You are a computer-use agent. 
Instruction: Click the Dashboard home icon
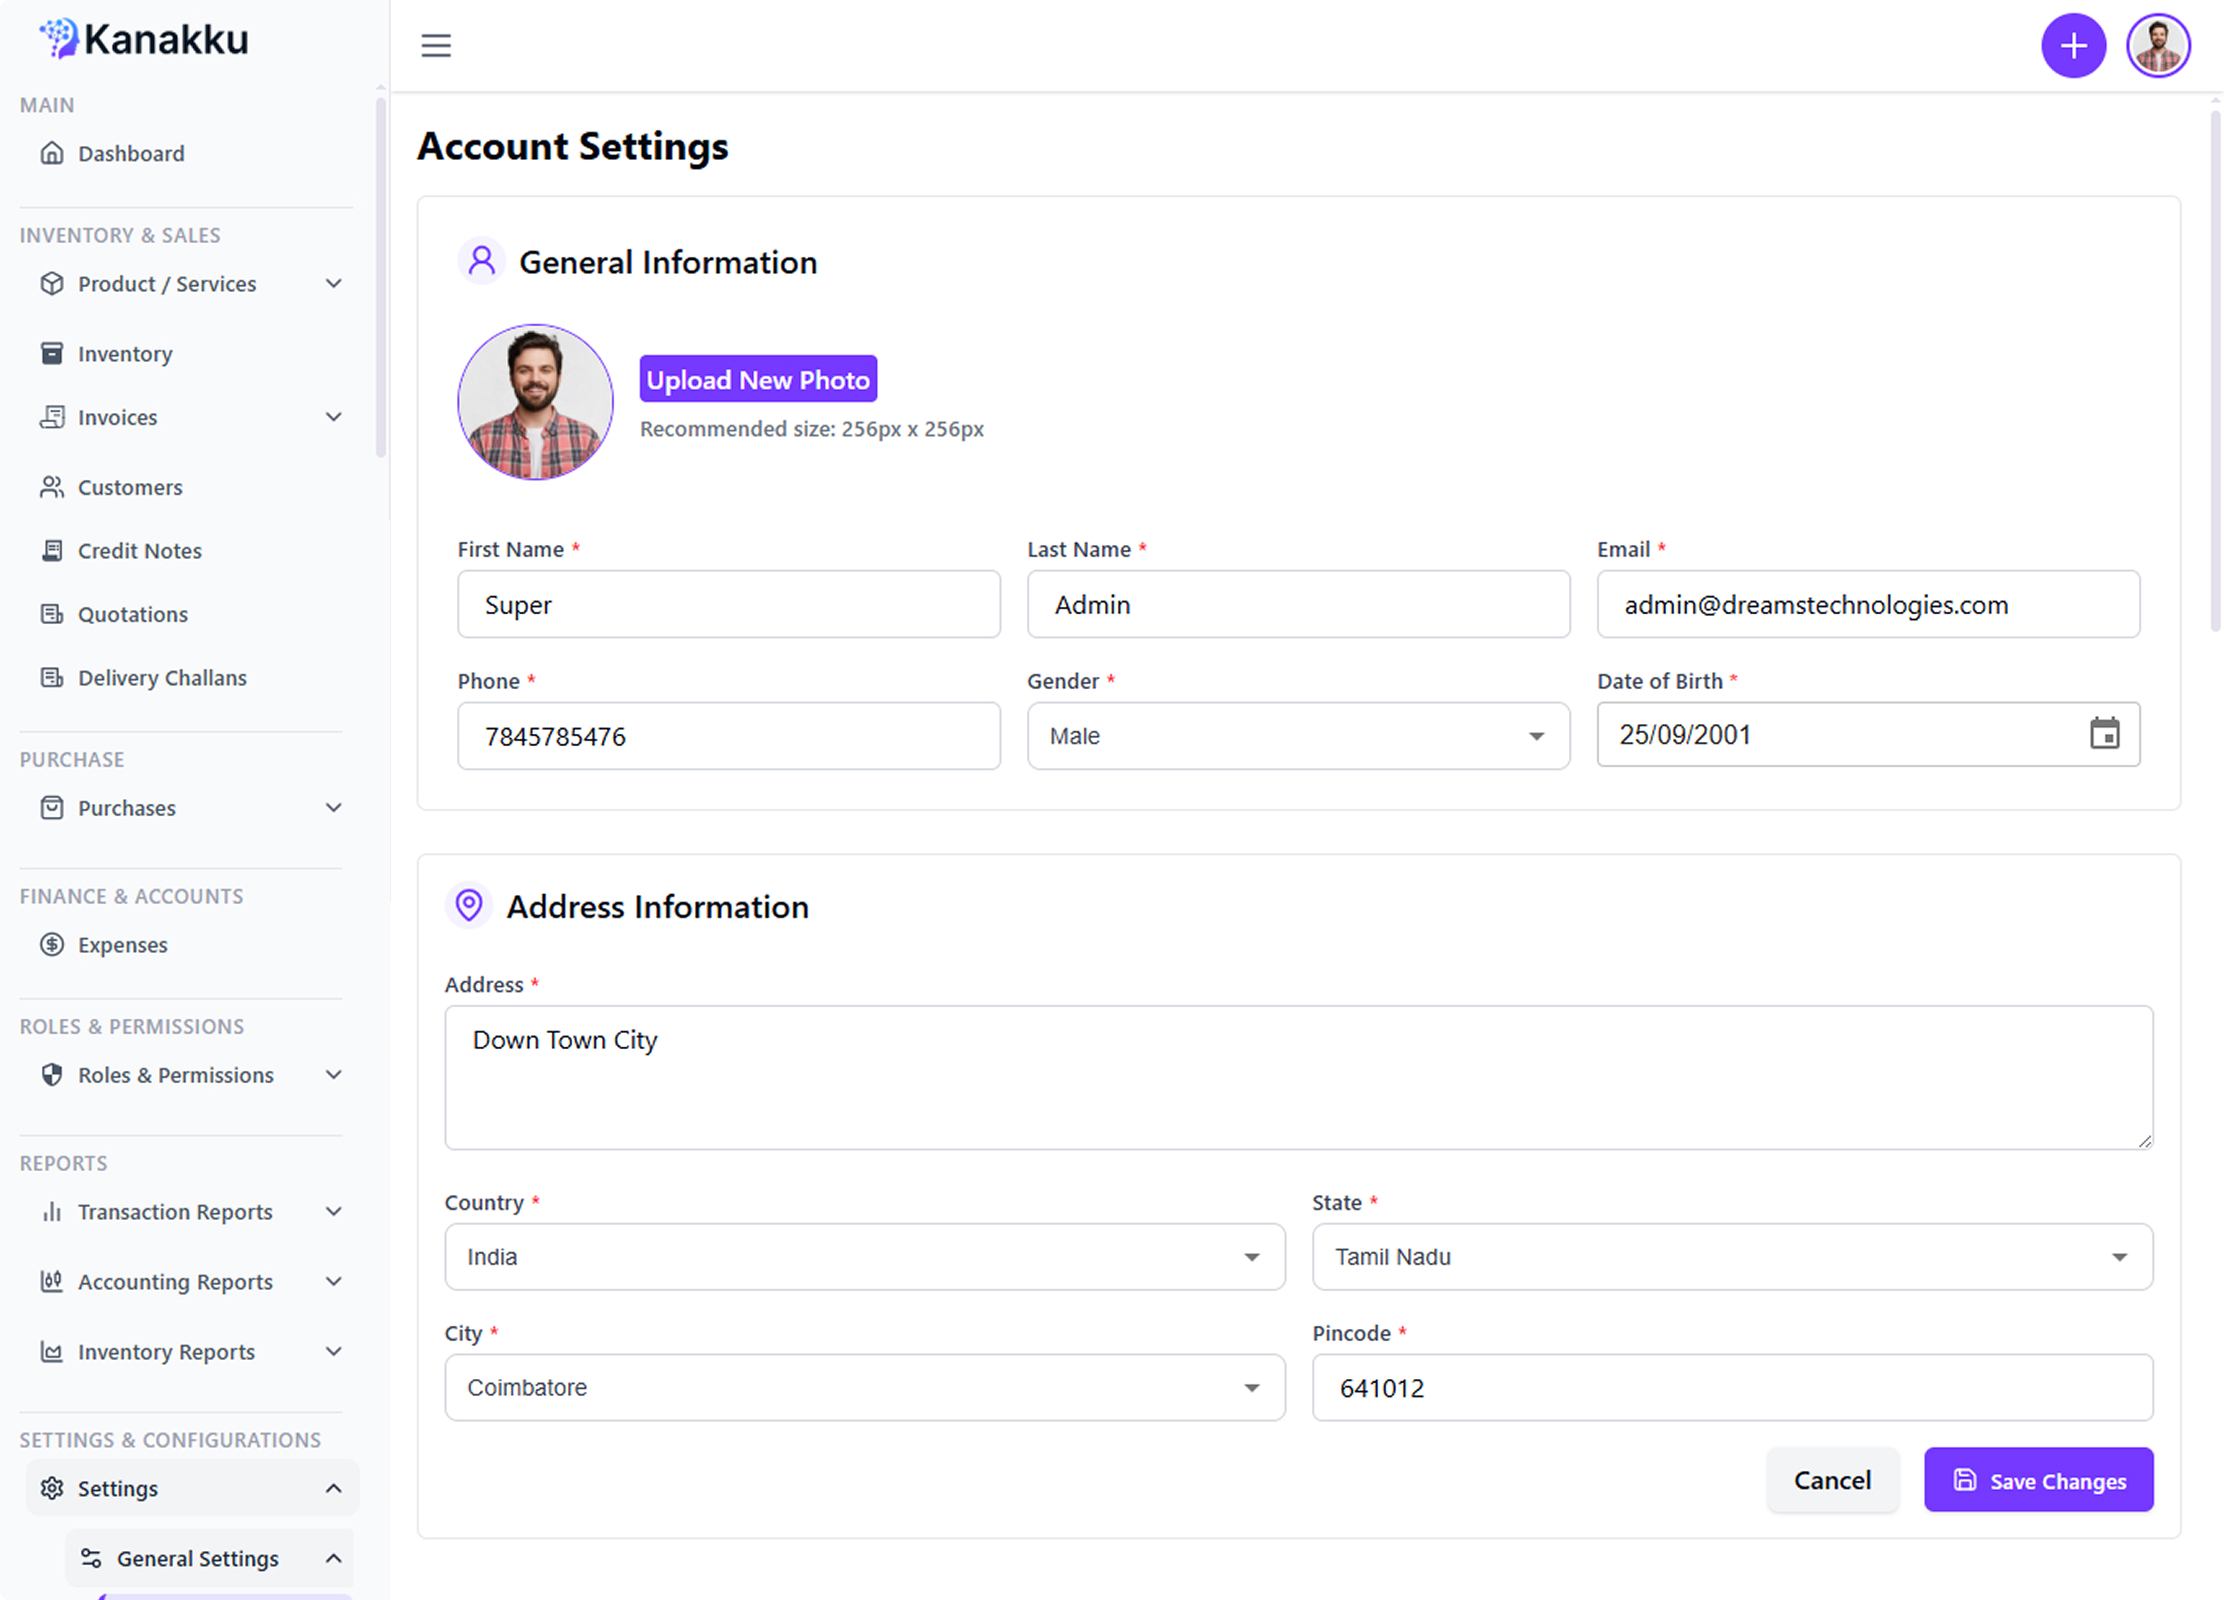click(x=52, y=153)
